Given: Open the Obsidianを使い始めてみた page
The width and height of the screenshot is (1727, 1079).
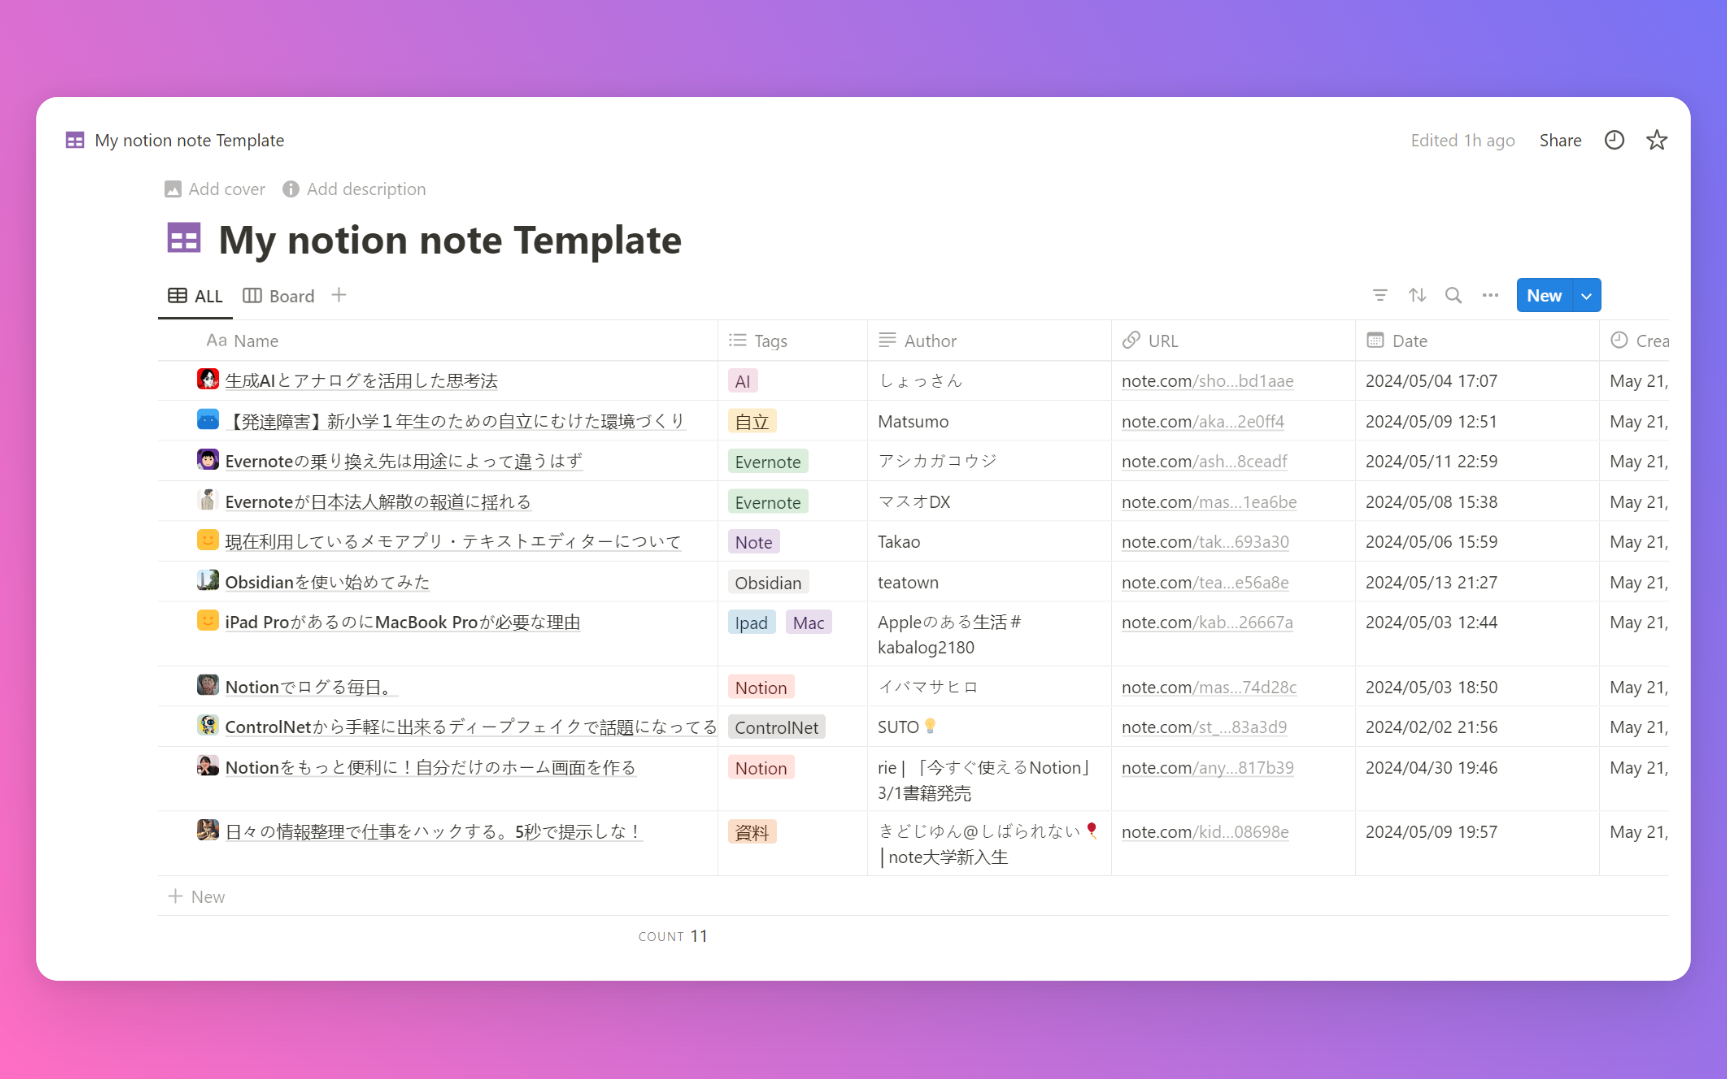Looking at the screenshot, I should coord(327,582).
